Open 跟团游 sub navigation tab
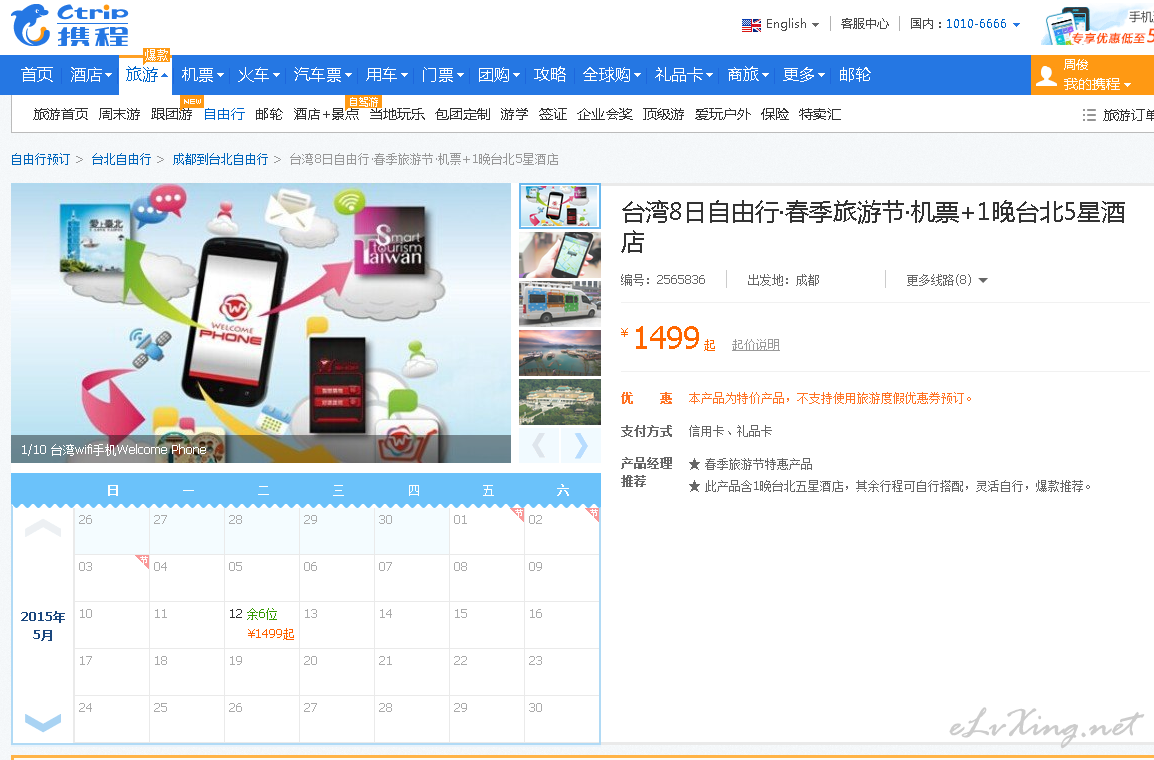The width and height of the screenshot is (1154, 760). (x=171, y=115)
